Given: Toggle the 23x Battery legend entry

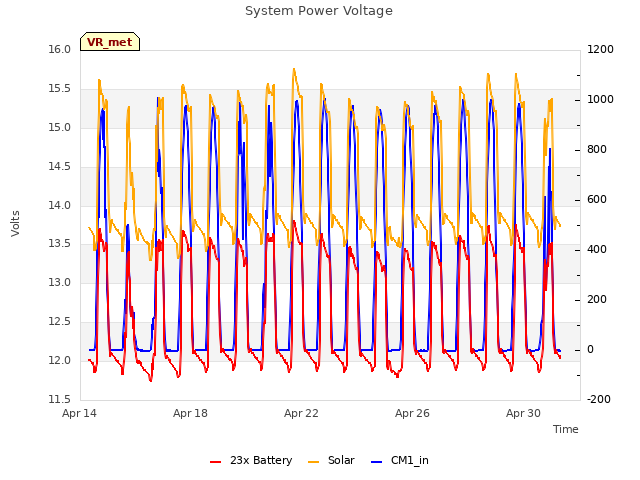Looking at the screenshot, I should (x=251, y=460).
